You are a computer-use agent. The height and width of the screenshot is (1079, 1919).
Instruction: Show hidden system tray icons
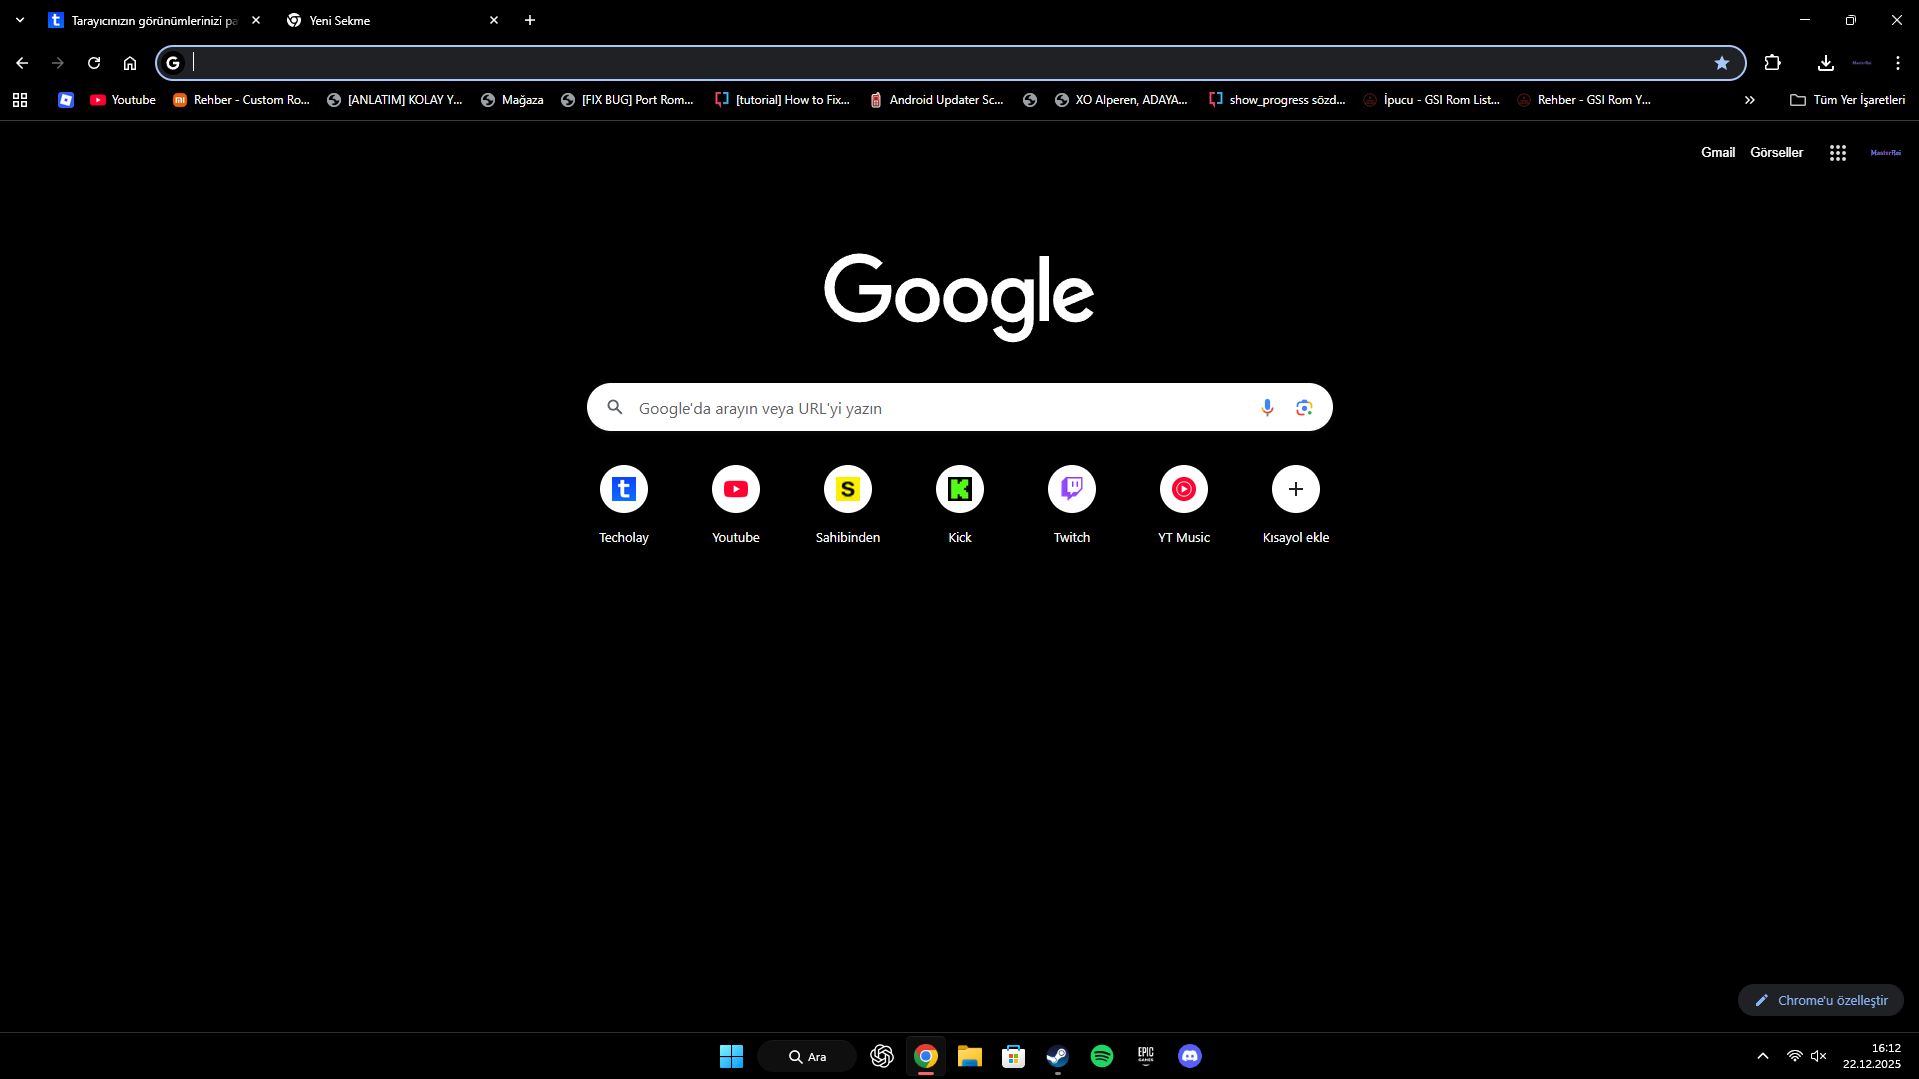(1763, 1056)
